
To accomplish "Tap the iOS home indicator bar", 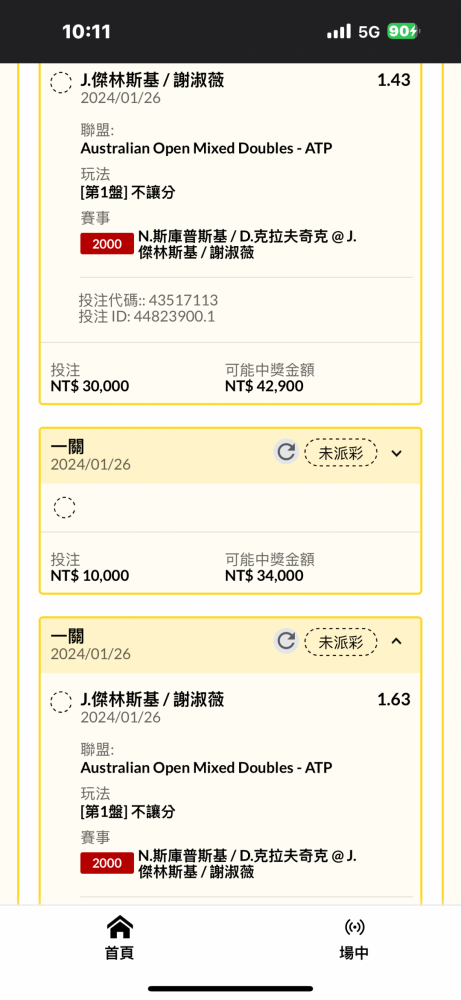I will [x=230, y=989].
